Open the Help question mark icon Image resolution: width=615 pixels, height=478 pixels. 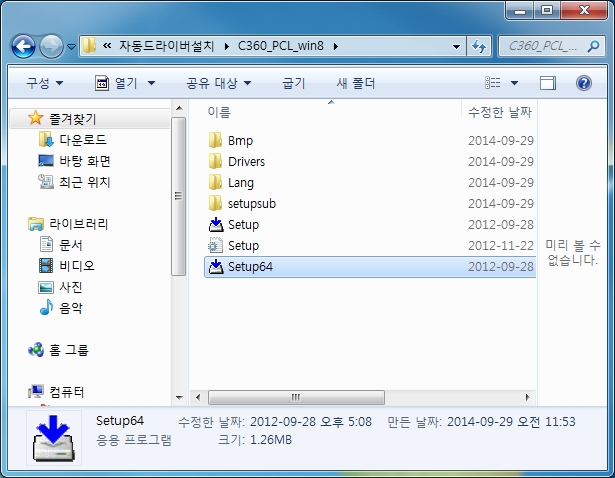tap(584, 83)
